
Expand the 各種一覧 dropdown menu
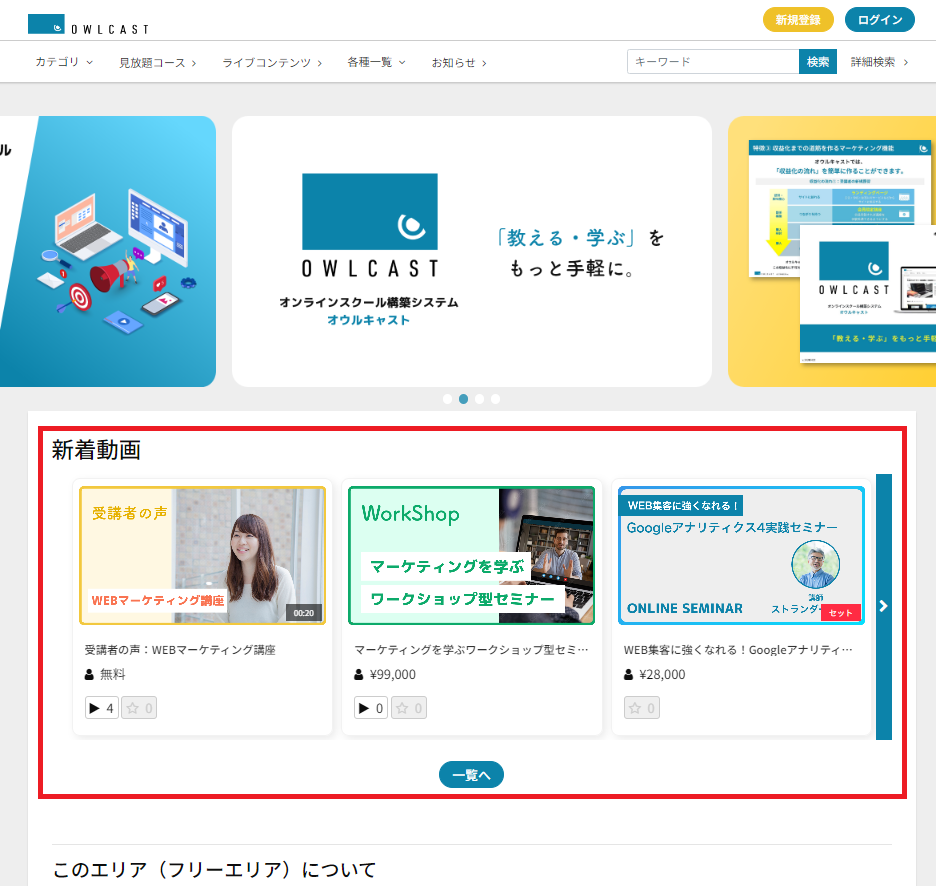(376, 62)
